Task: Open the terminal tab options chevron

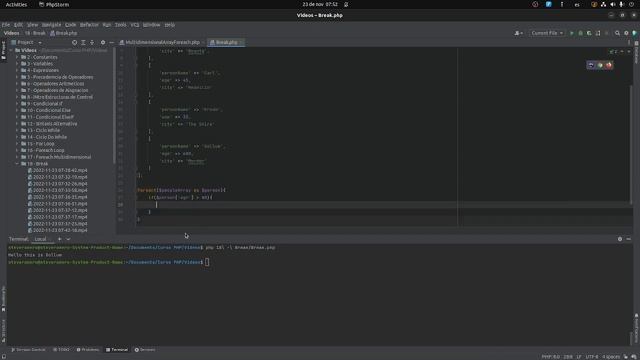Action: point(68,239)
